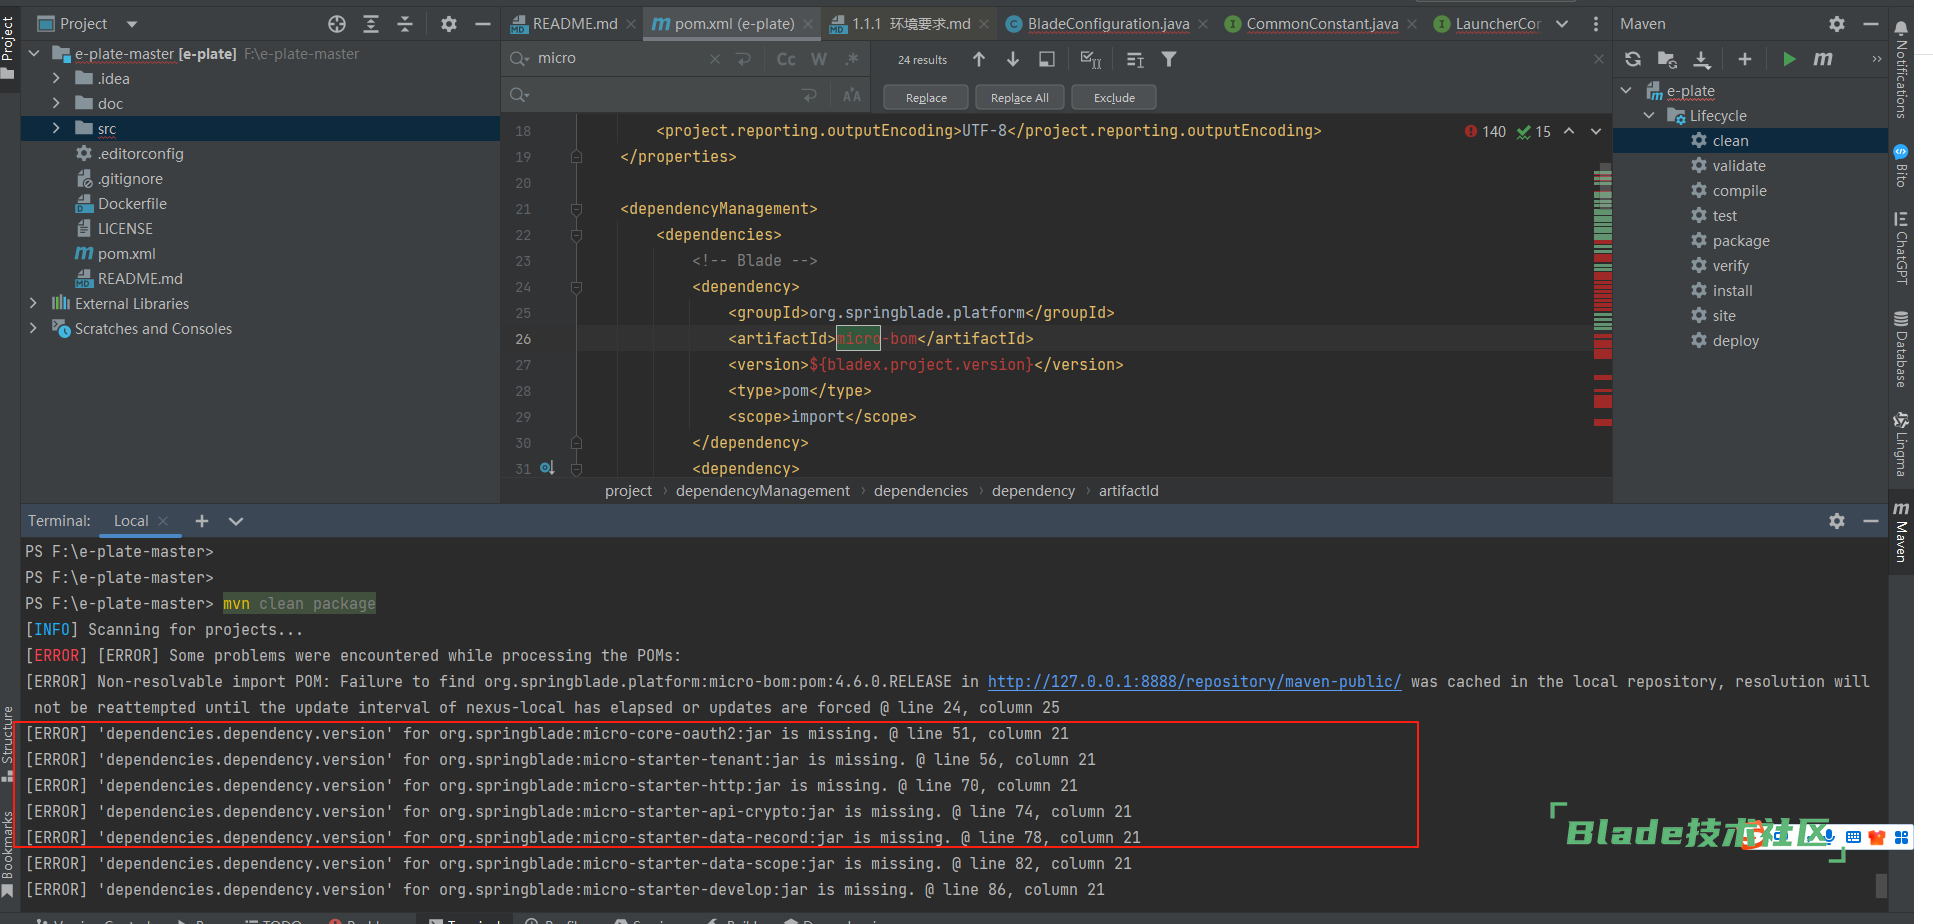
Task: Open Project panel settings gear
Action: click(448, 24)
